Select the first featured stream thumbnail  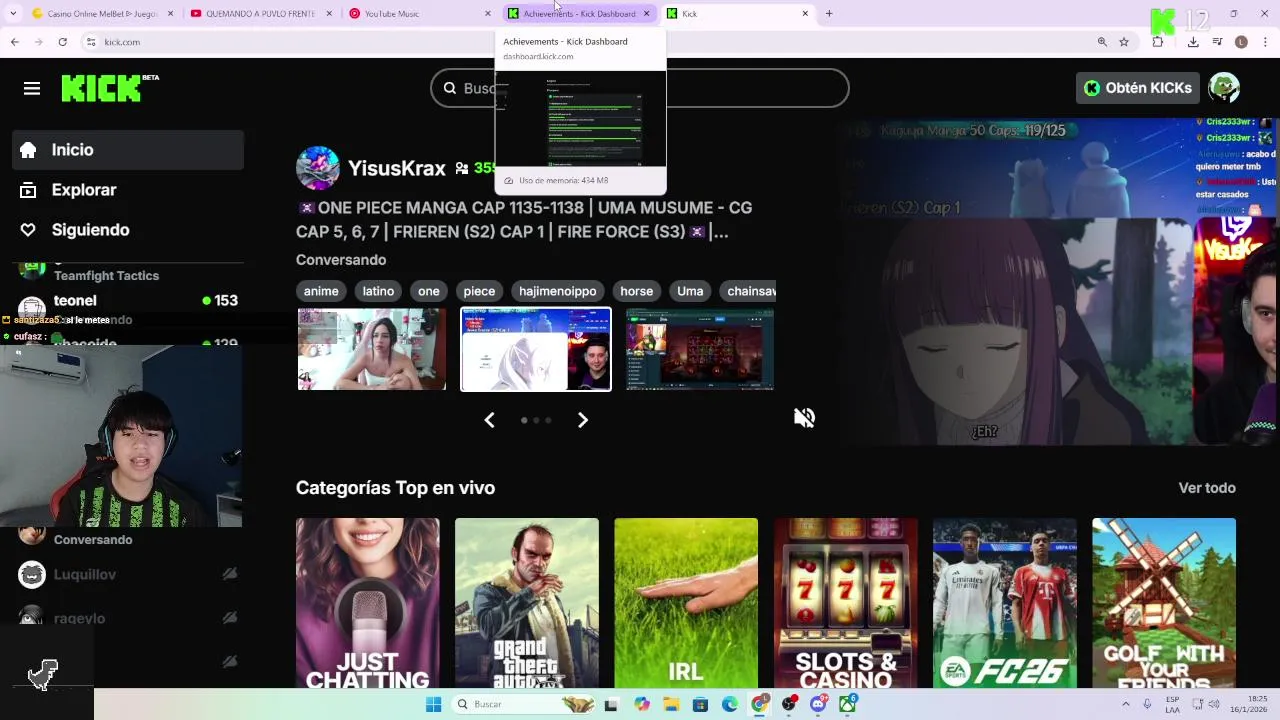pos(372,349)
